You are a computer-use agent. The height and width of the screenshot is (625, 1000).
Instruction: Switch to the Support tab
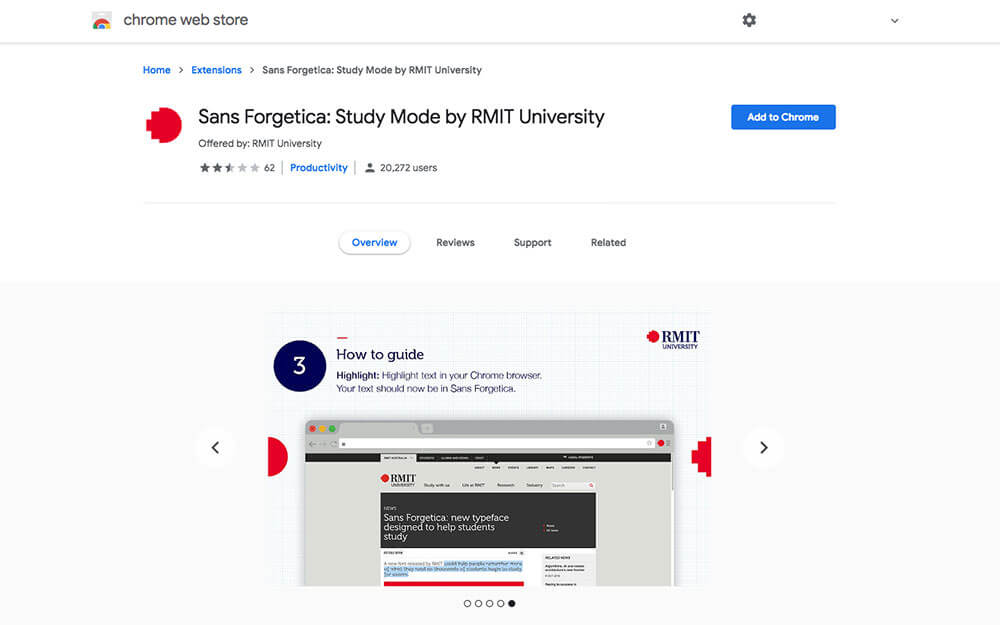tap(533, 242)
